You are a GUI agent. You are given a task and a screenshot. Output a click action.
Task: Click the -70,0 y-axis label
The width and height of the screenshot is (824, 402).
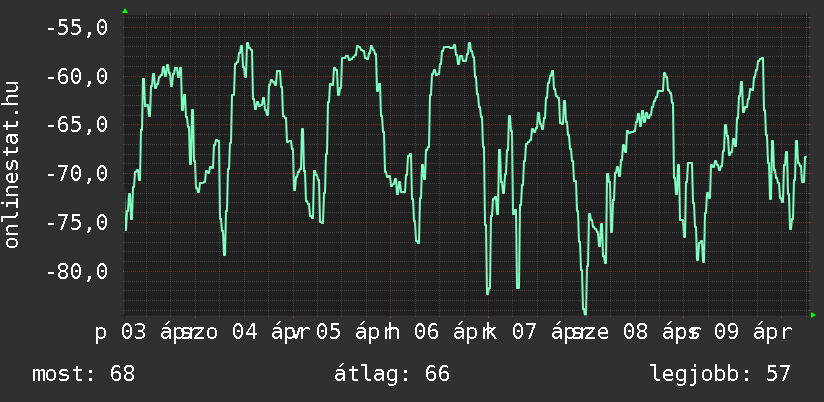click(x=76, y=175)
